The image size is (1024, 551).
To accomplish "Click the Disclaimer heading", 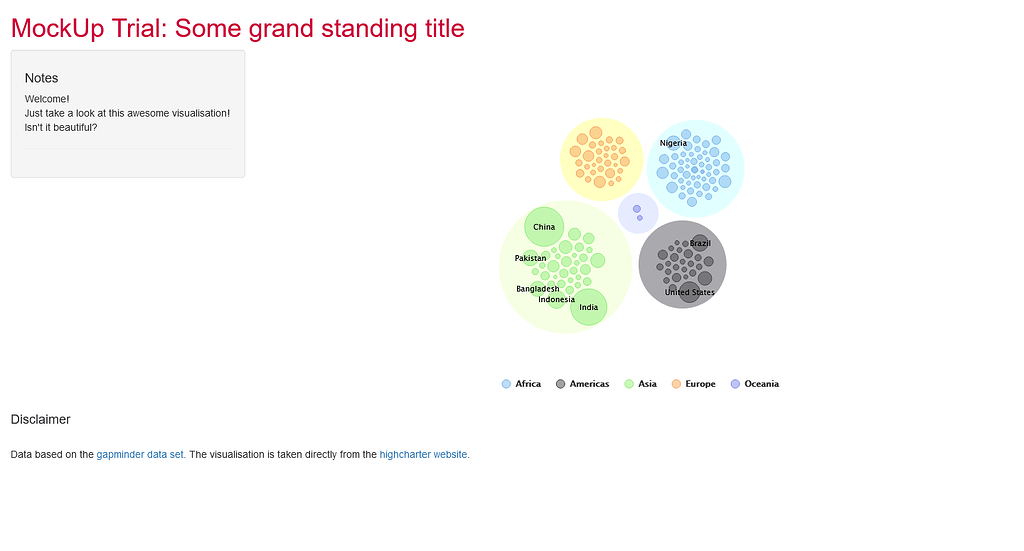I will 40,420.
